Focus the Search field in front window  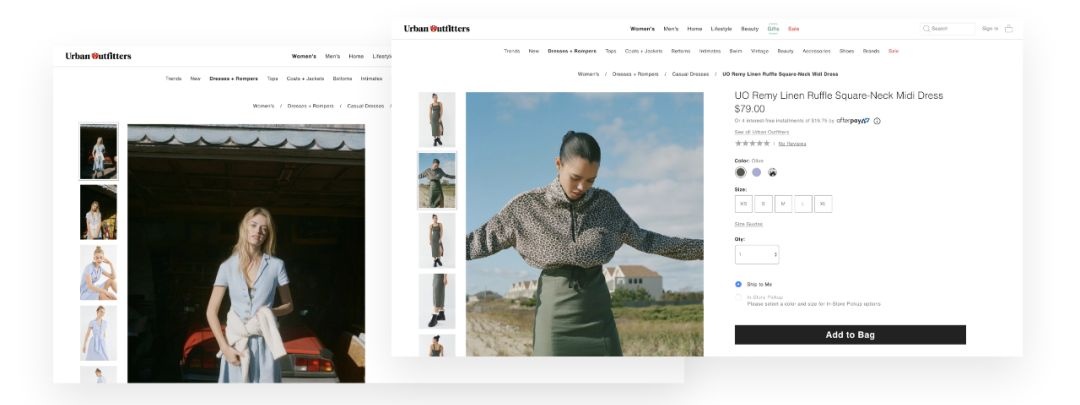tap(948, 28)
